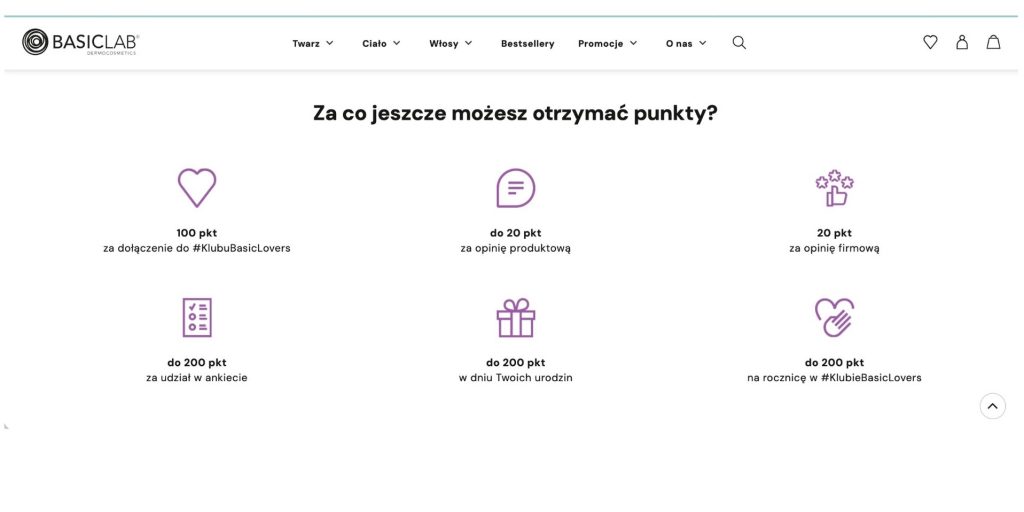Open the search magnifier icon

tap(739, 43)
